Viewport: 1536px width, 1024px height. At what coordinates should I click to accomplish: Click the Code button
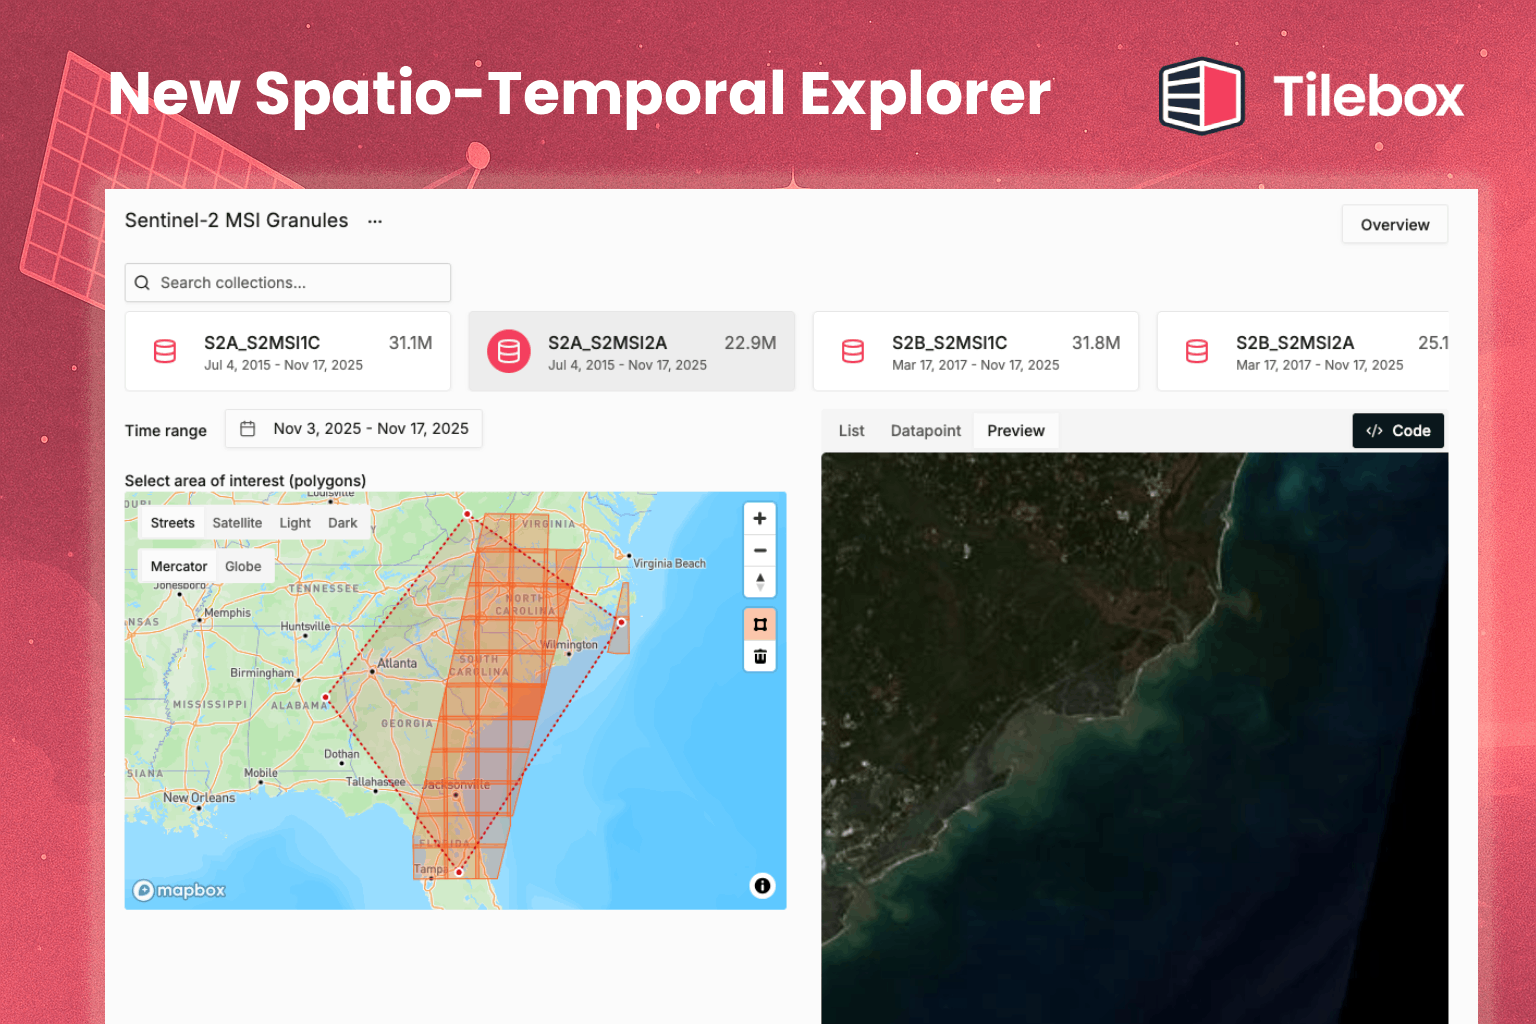coord(1398,431)
